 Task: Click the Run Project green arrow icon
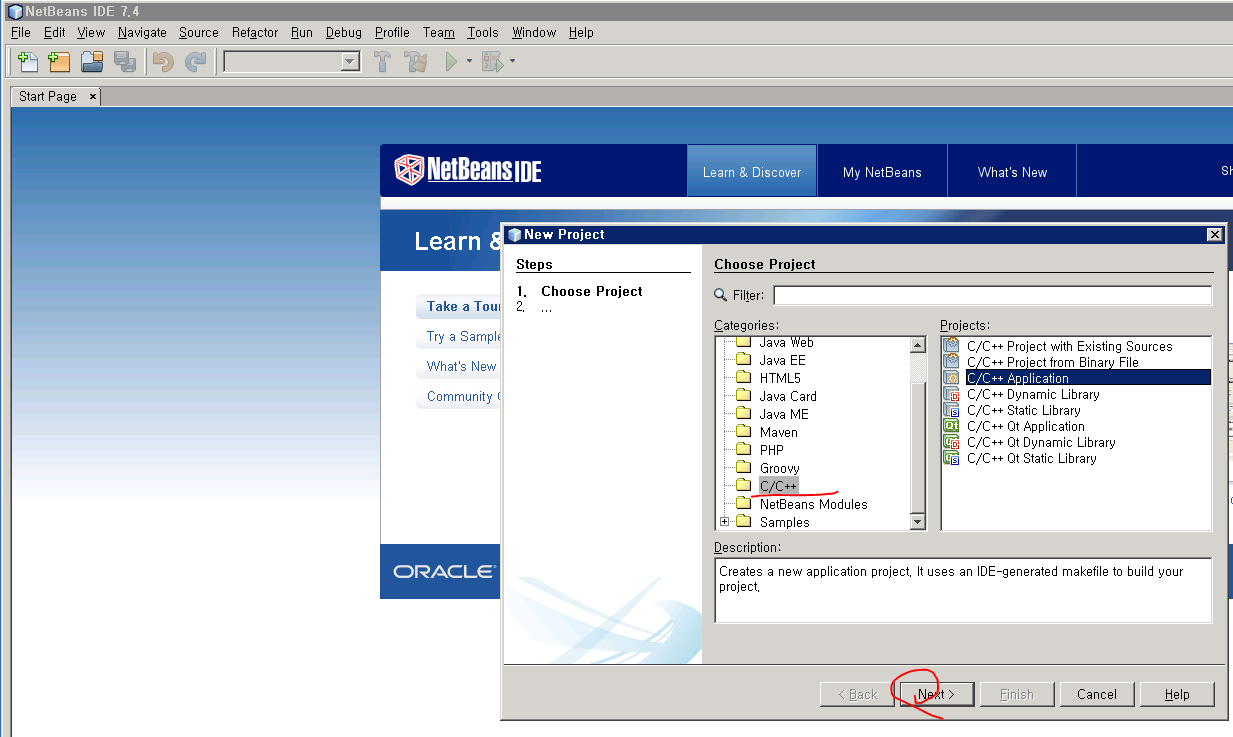pos(451,62)
